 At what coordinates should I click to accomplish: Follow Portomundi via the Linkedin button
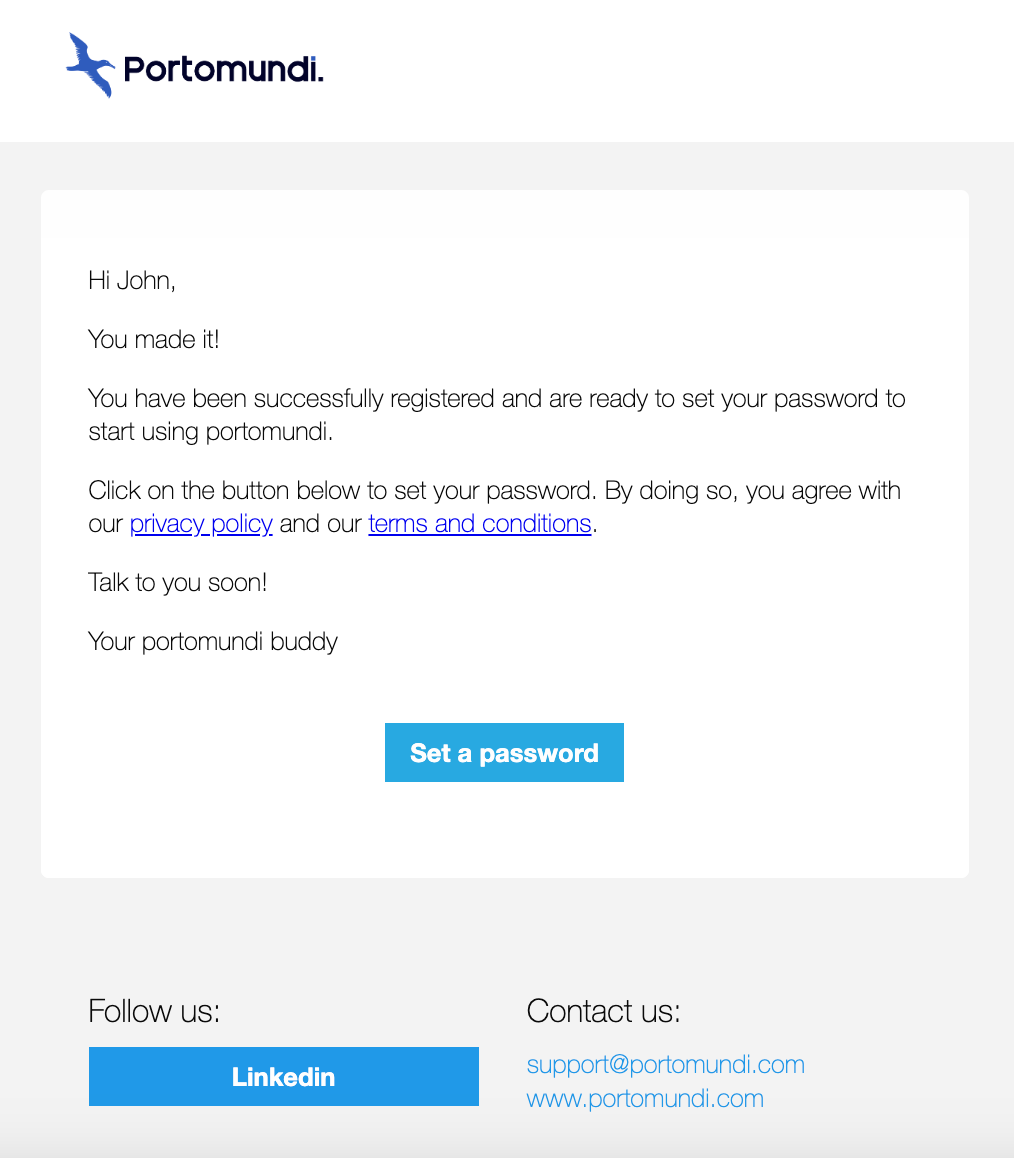(284, 1077)
